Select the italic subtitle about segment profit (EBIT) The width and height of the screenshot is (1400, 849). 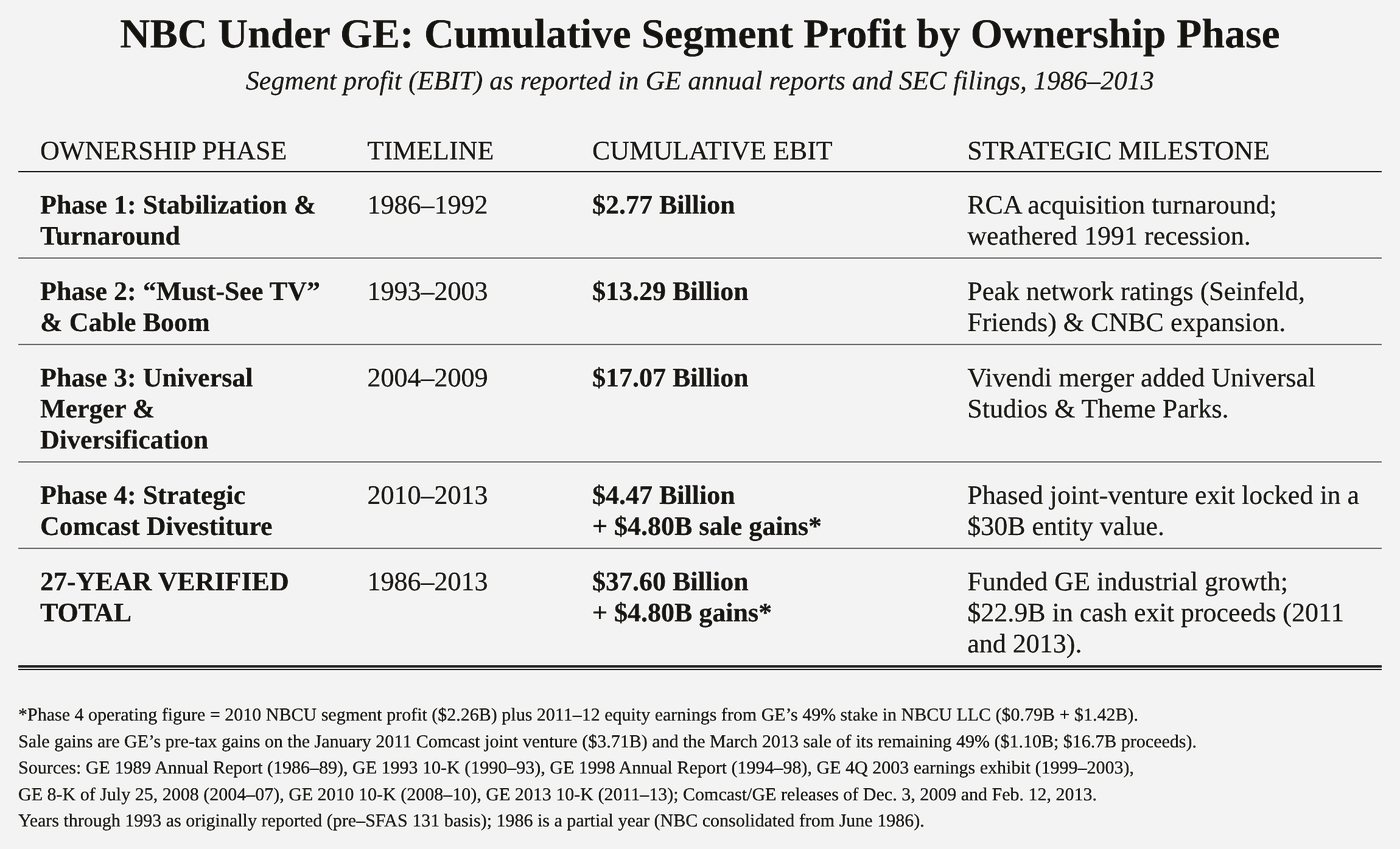tap(699, 81)
